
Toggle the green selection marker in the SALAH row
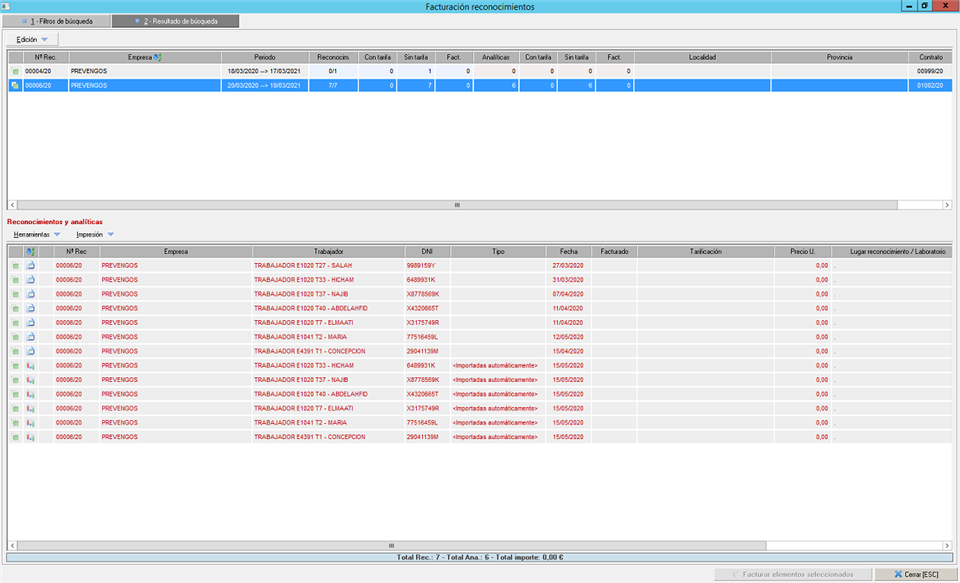click(x=15, y=265)
